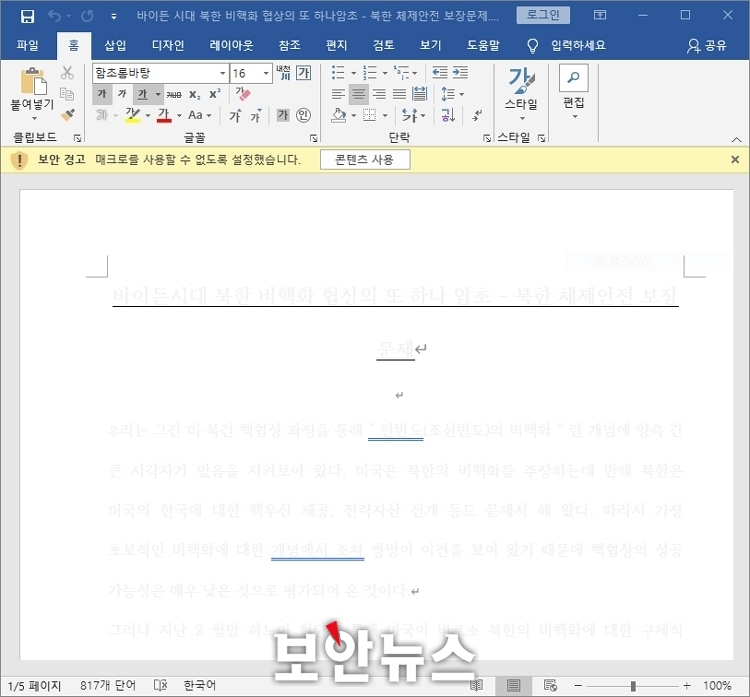Viewport: 750px width, 697px height.
Task: Click the shading paint bucket icon
Action: [339, 115]
